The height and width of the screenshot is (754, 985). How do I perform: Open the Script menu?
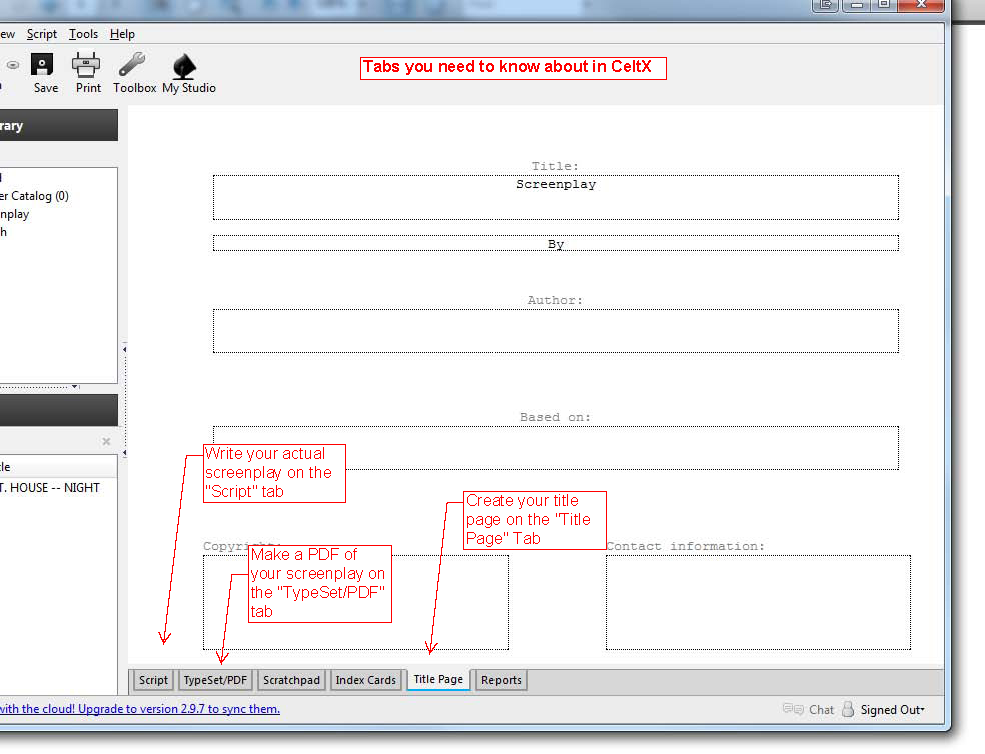(x=41, y=34)
